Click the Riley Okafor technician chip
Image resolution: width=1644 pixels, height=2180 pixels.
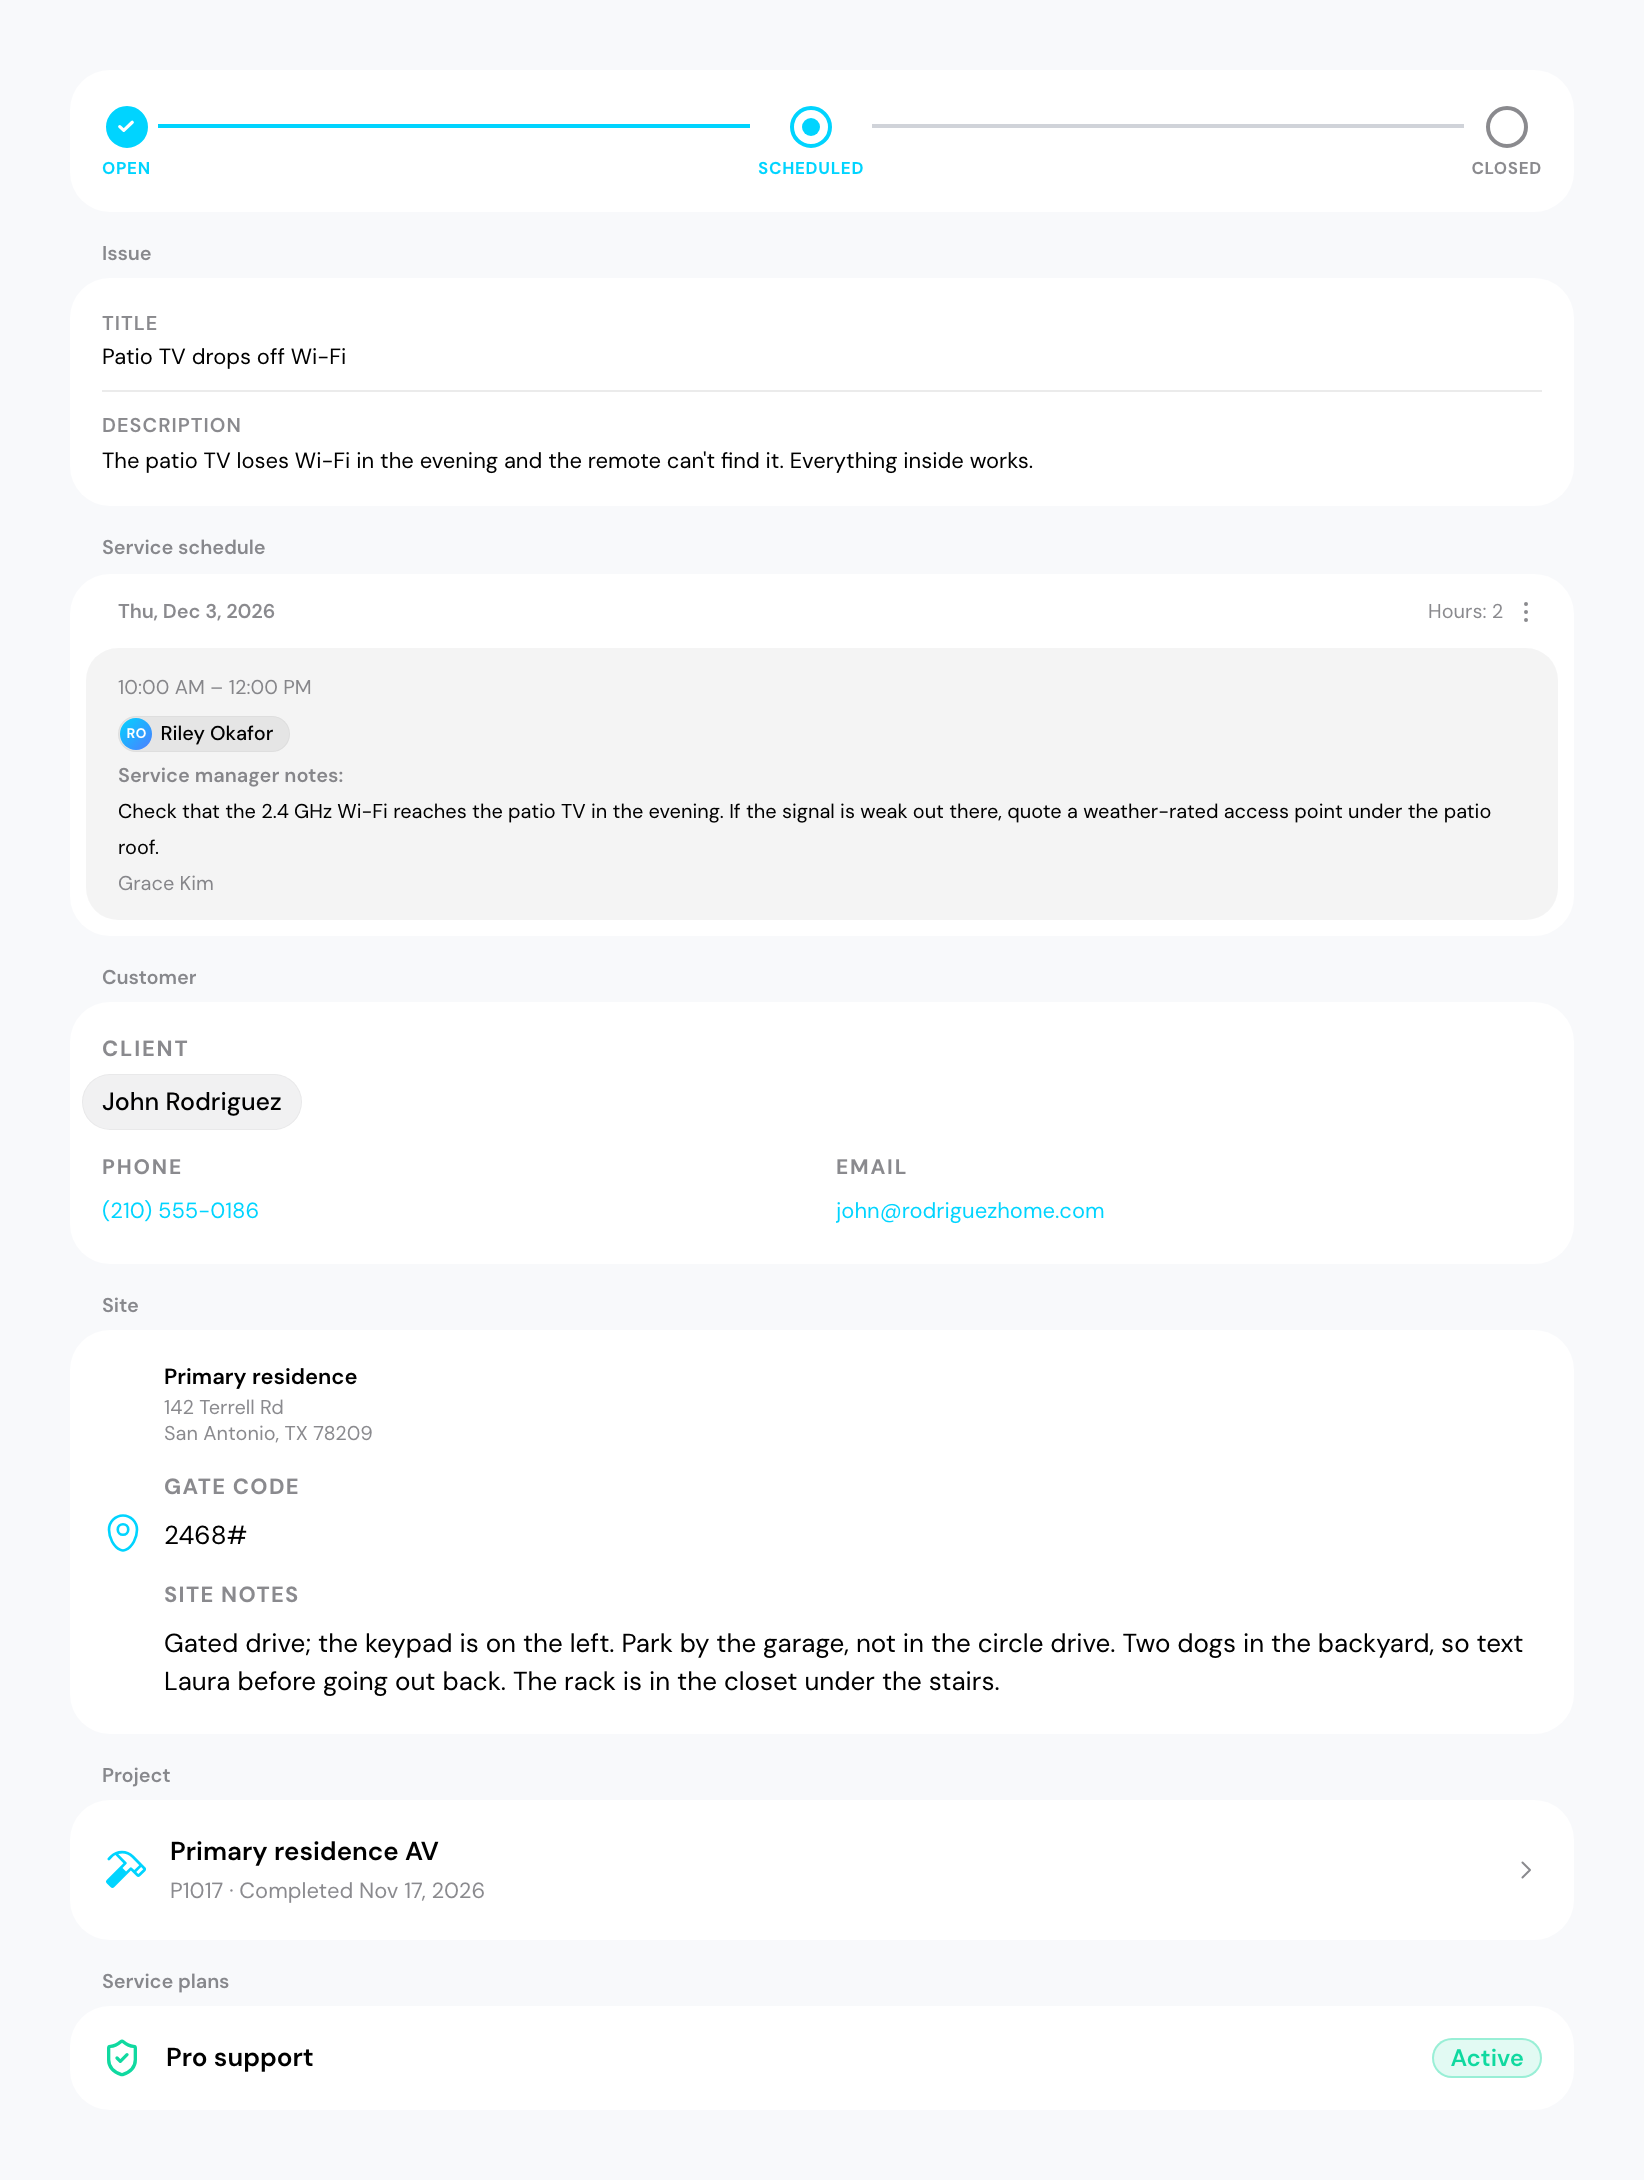pos(204,734)
